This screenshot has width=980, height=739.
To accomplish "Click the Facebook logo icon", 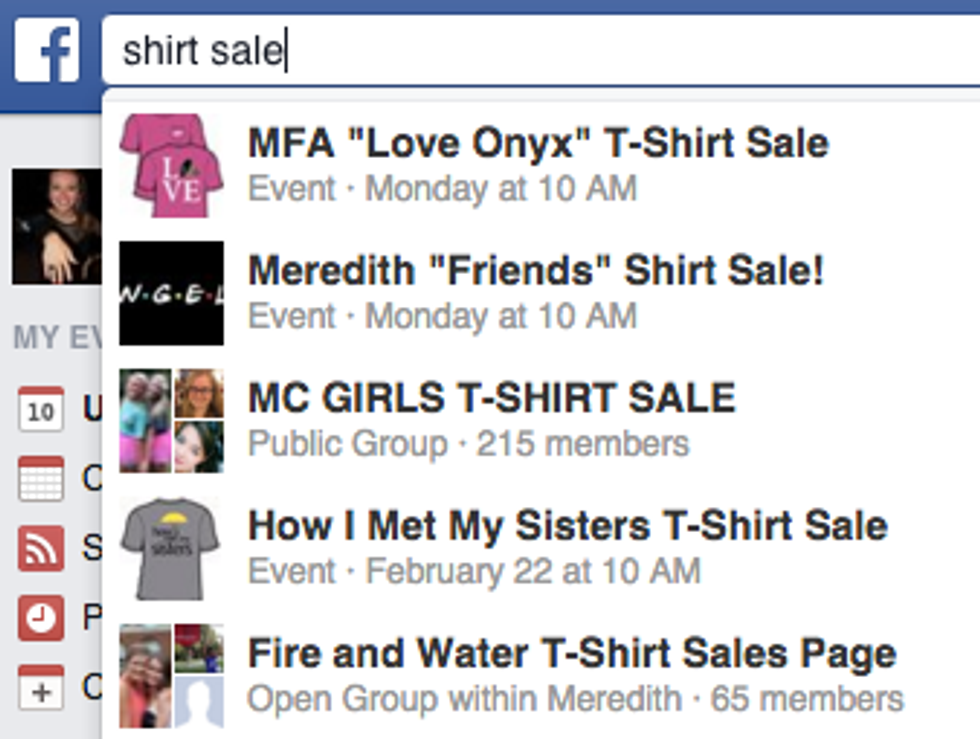I will pyautogui.click(x=46, y=48).
